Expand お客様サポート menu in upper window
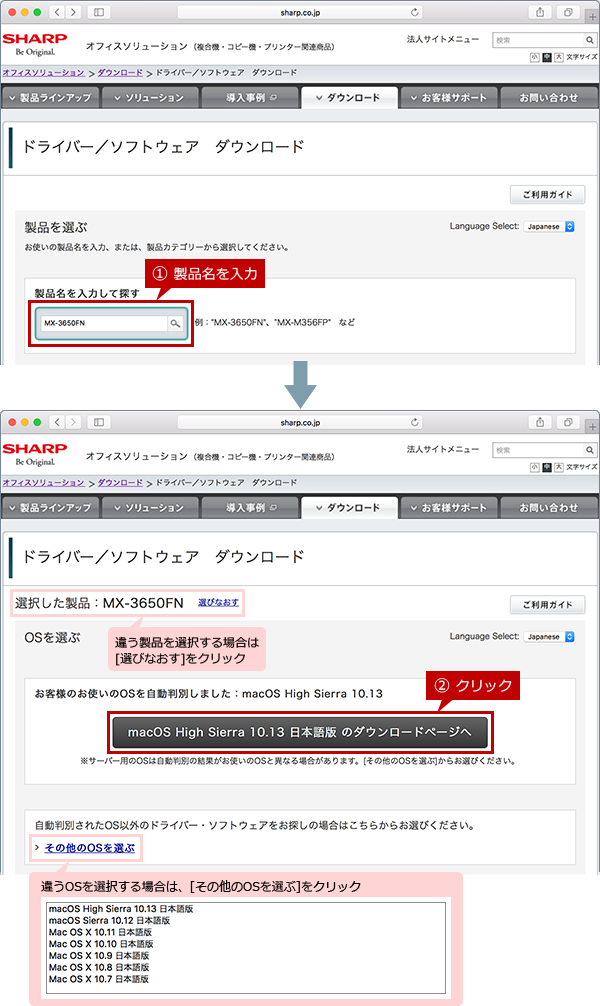 449,98
